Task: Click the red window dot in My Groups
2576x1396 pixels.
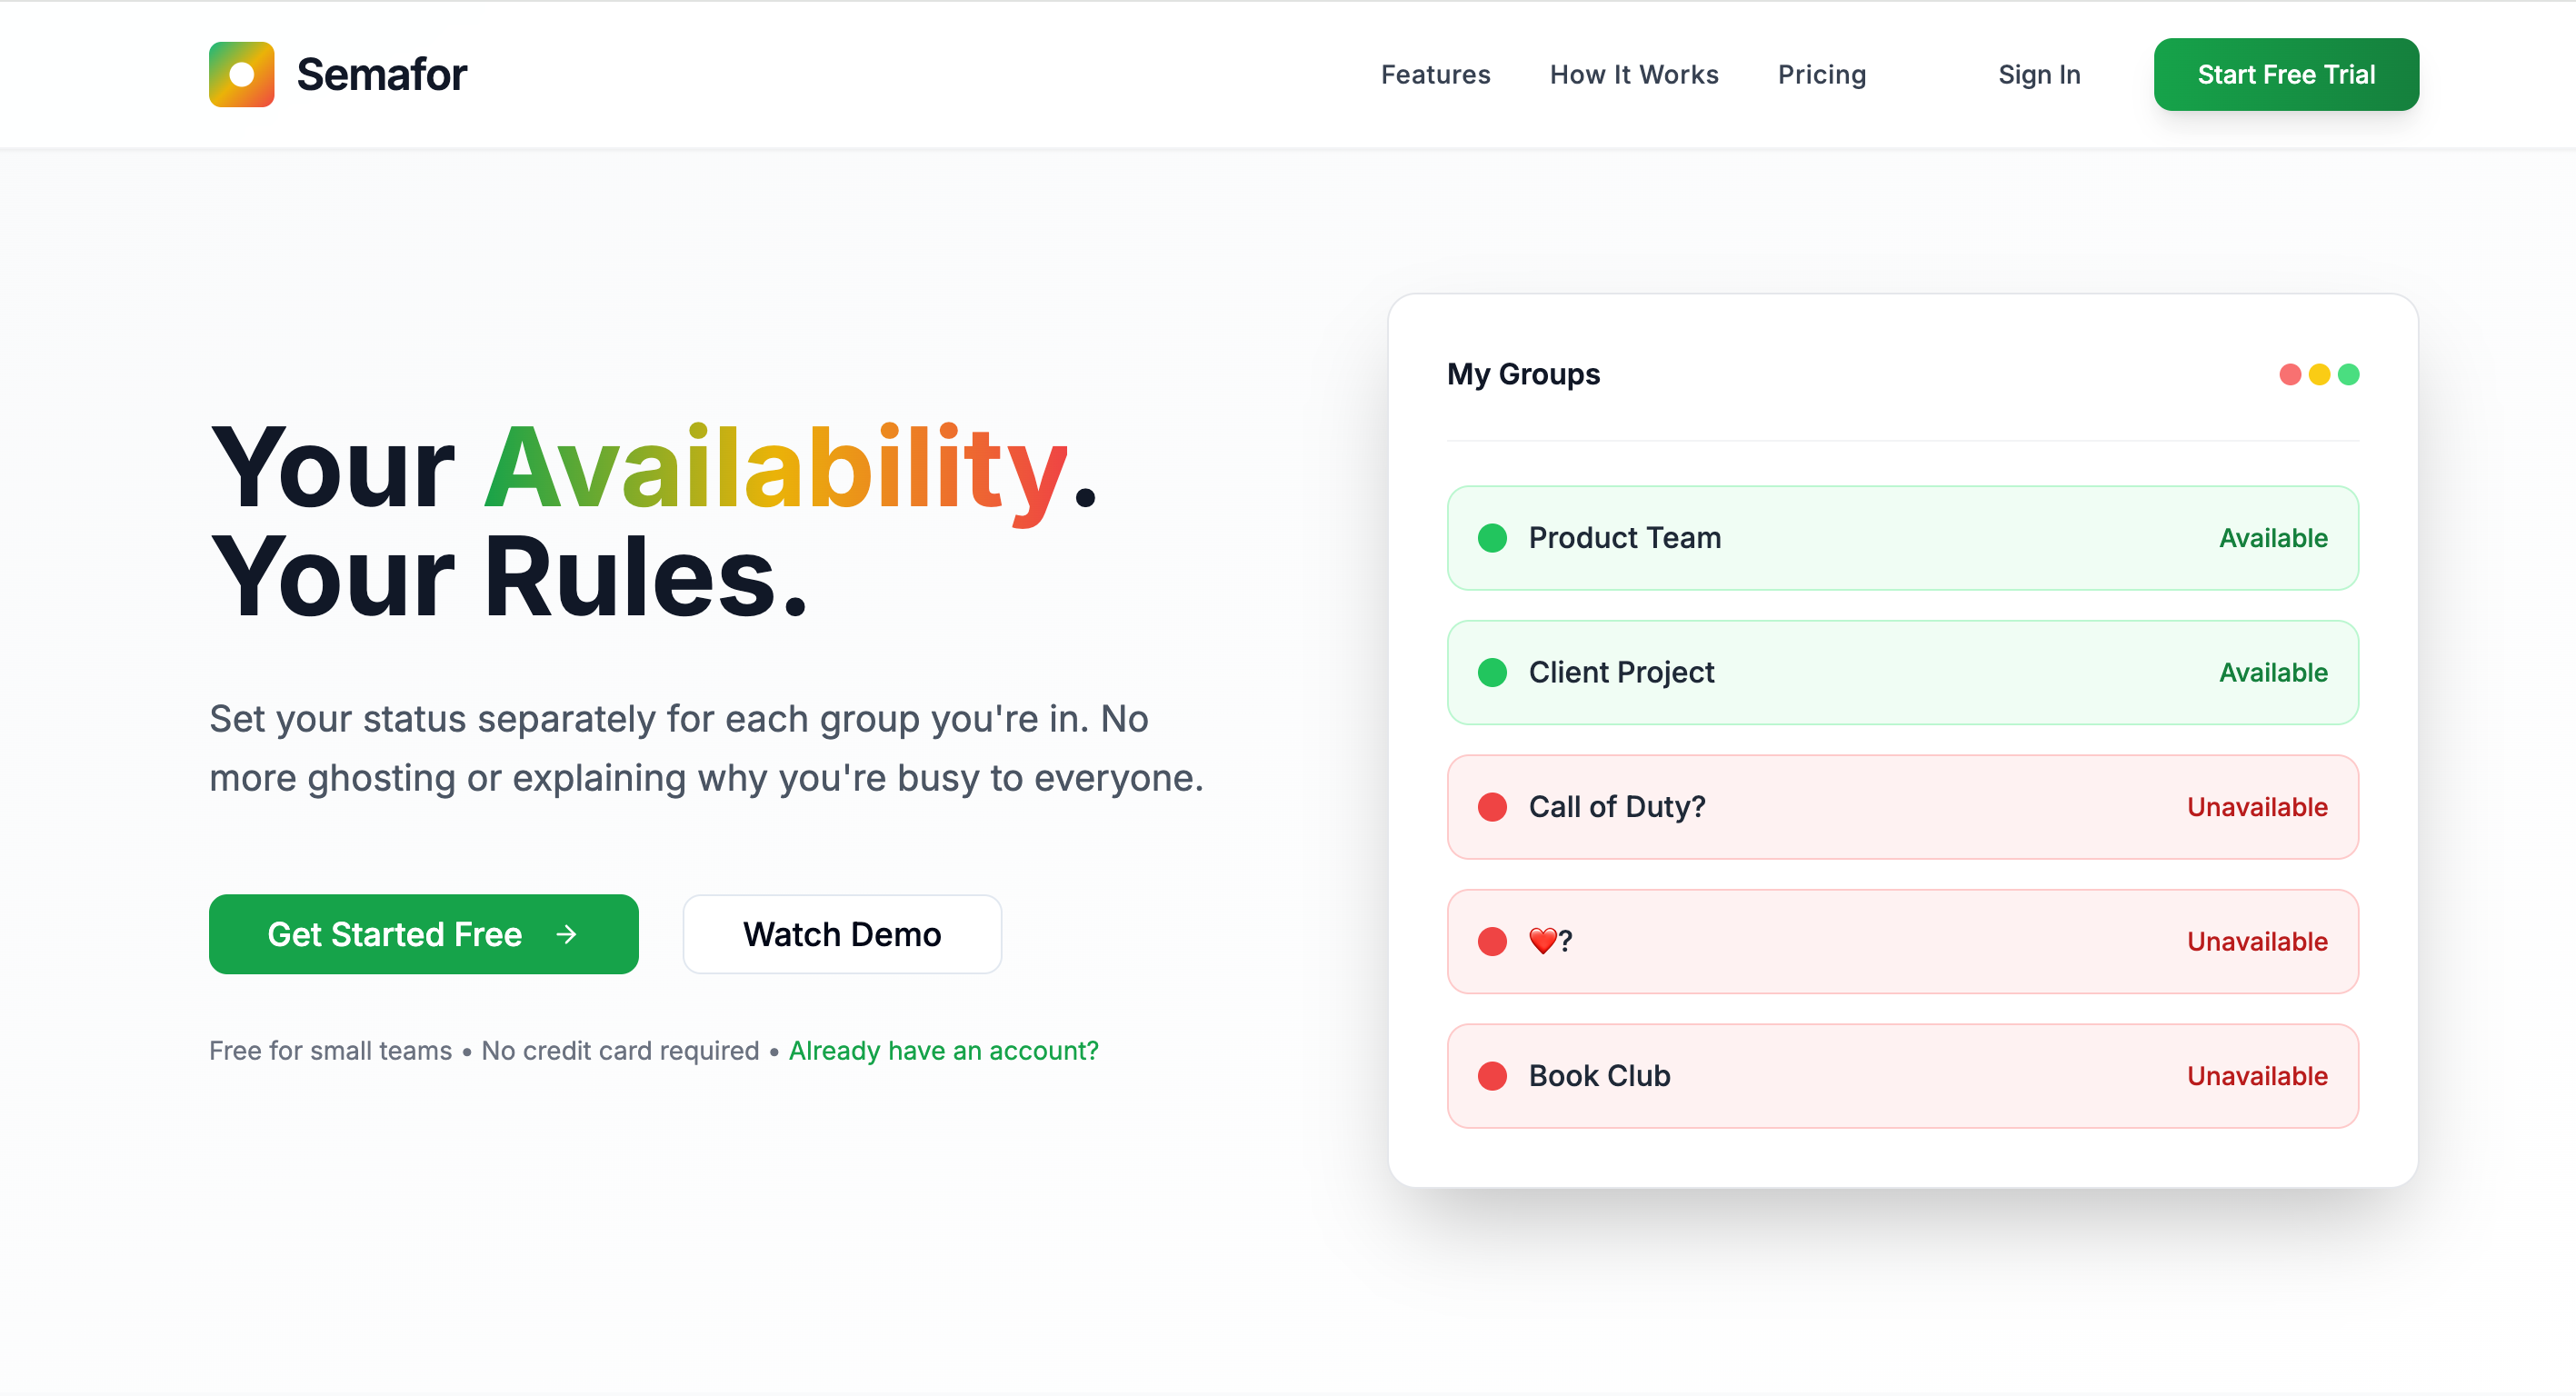Action: (x=2289, y=374)
